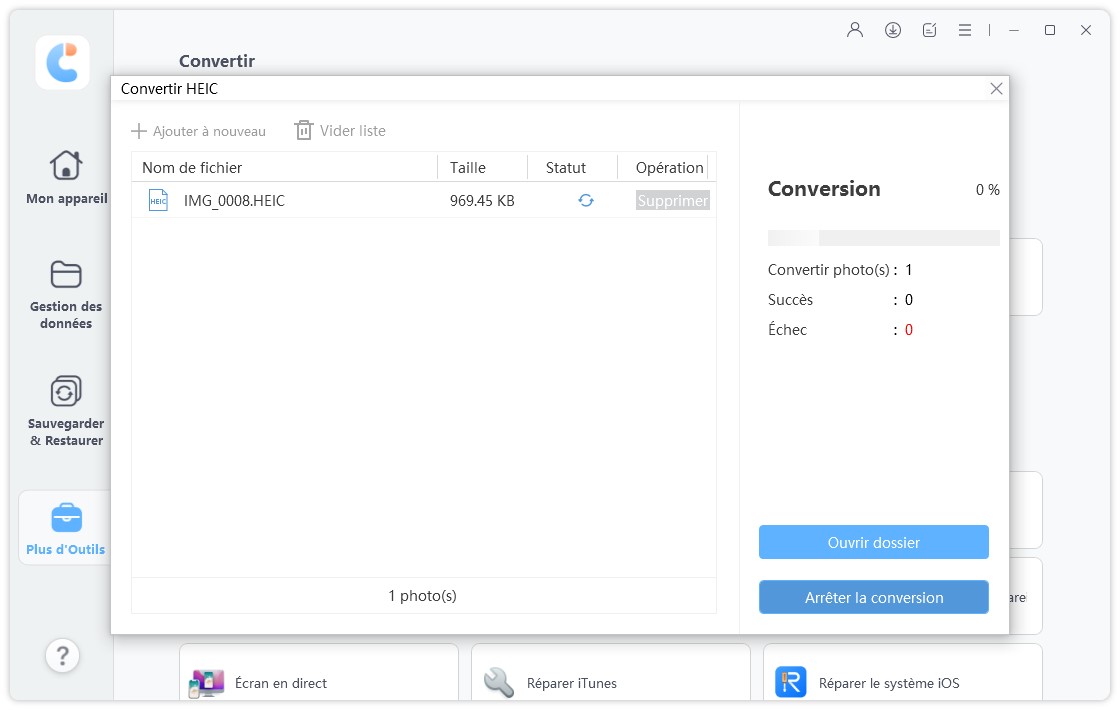Screen dimensions: 1120x710
Task: Click the HEIC file icon for IMG_0008
Action: [158, 201]
